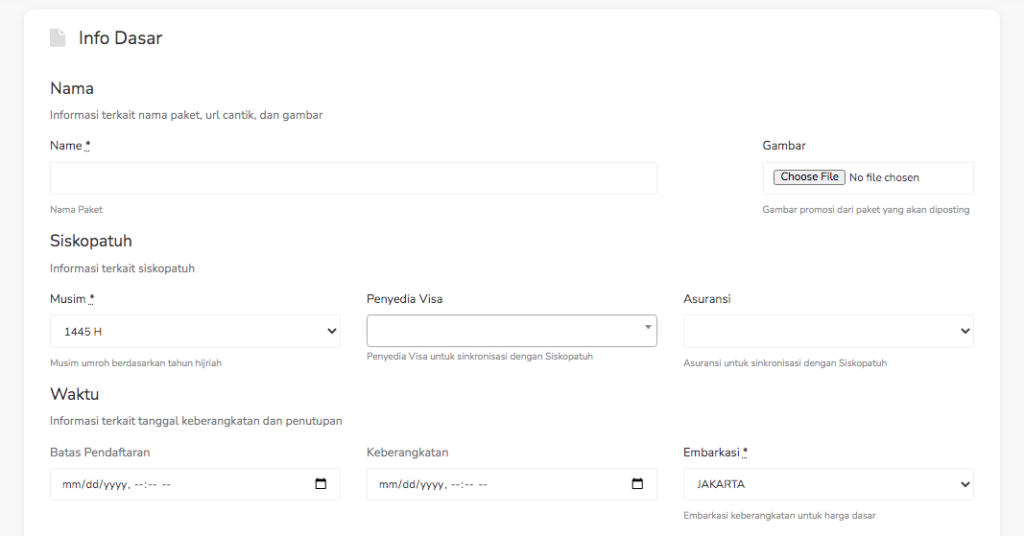
Task: Click the Embarkasi field label
Action: [712, 452]
